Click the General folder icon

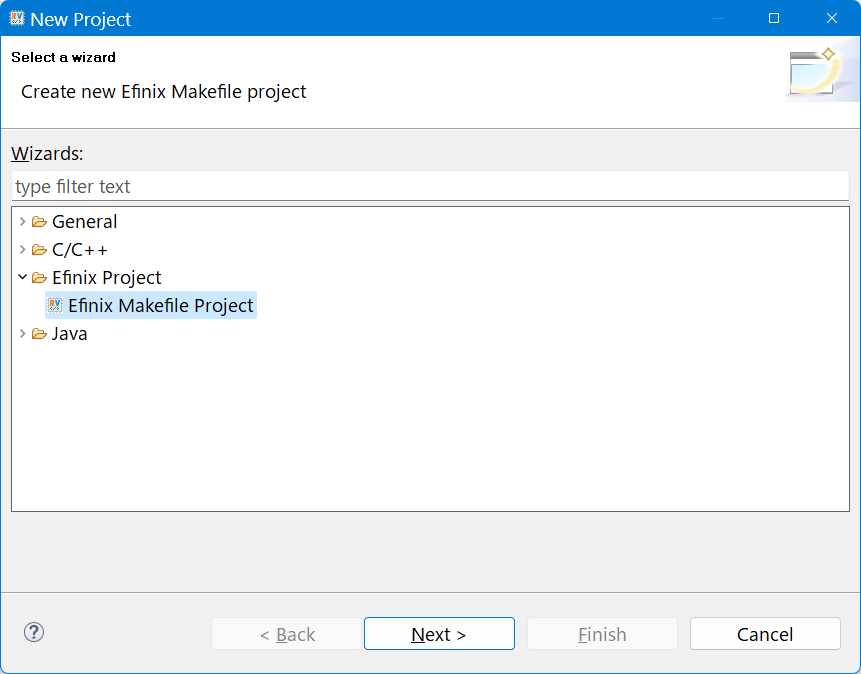(x=39, y=222)
